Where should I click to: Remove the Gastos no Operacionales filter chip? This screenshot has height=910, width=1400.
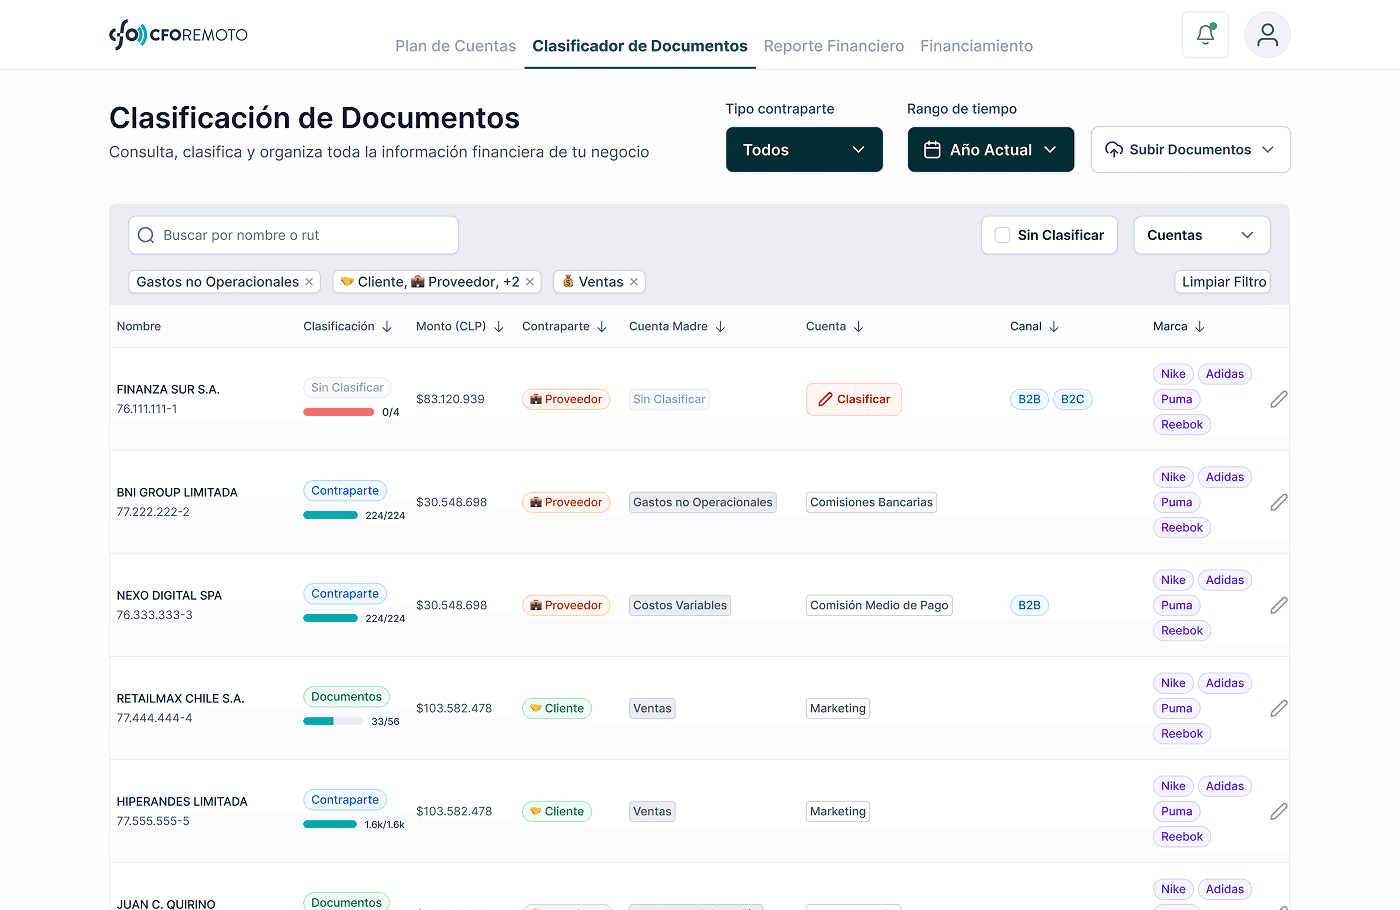(x=308, y=282)
